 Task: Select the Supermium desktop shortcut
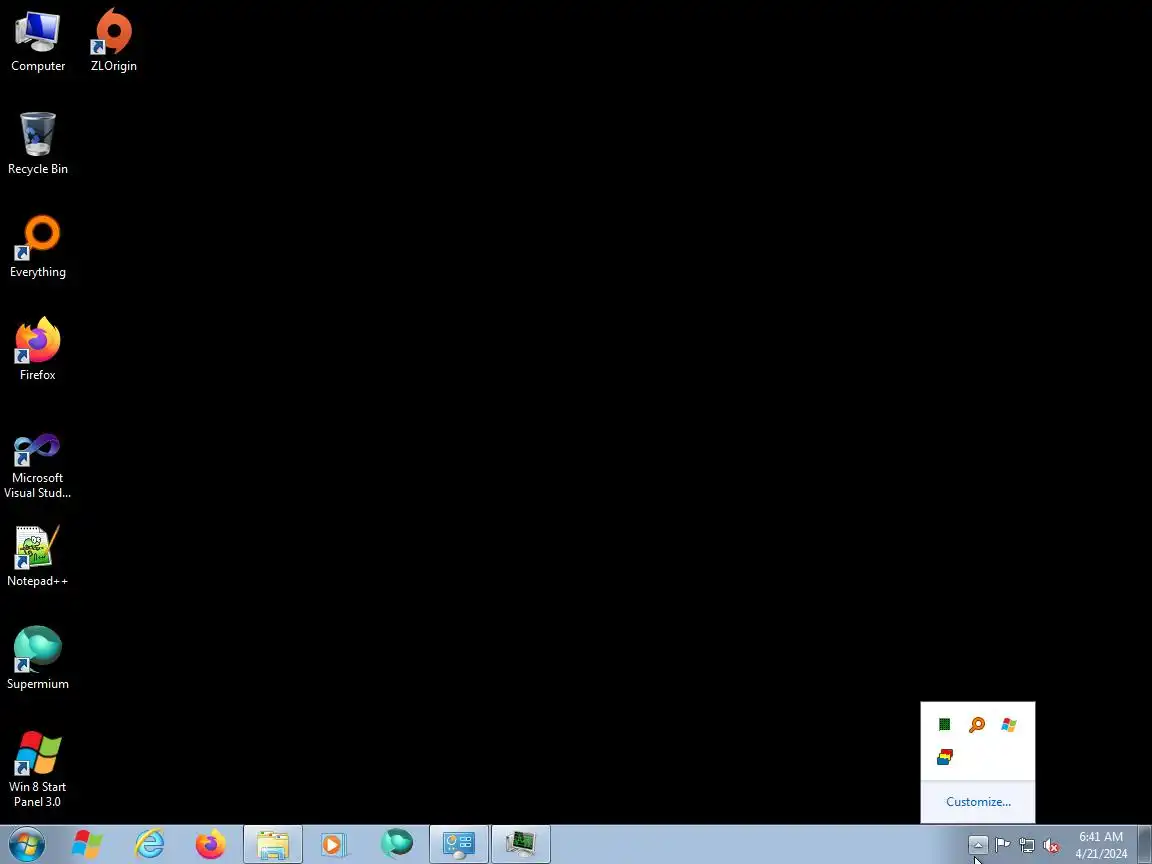click(x=37, y=659)
